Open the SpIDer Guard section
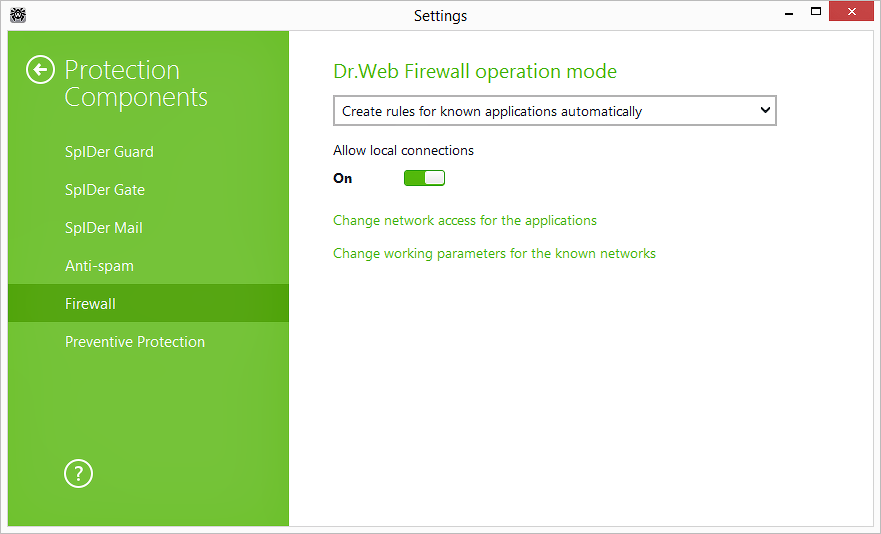Screen dimensions: 881x534 [109, 152]
